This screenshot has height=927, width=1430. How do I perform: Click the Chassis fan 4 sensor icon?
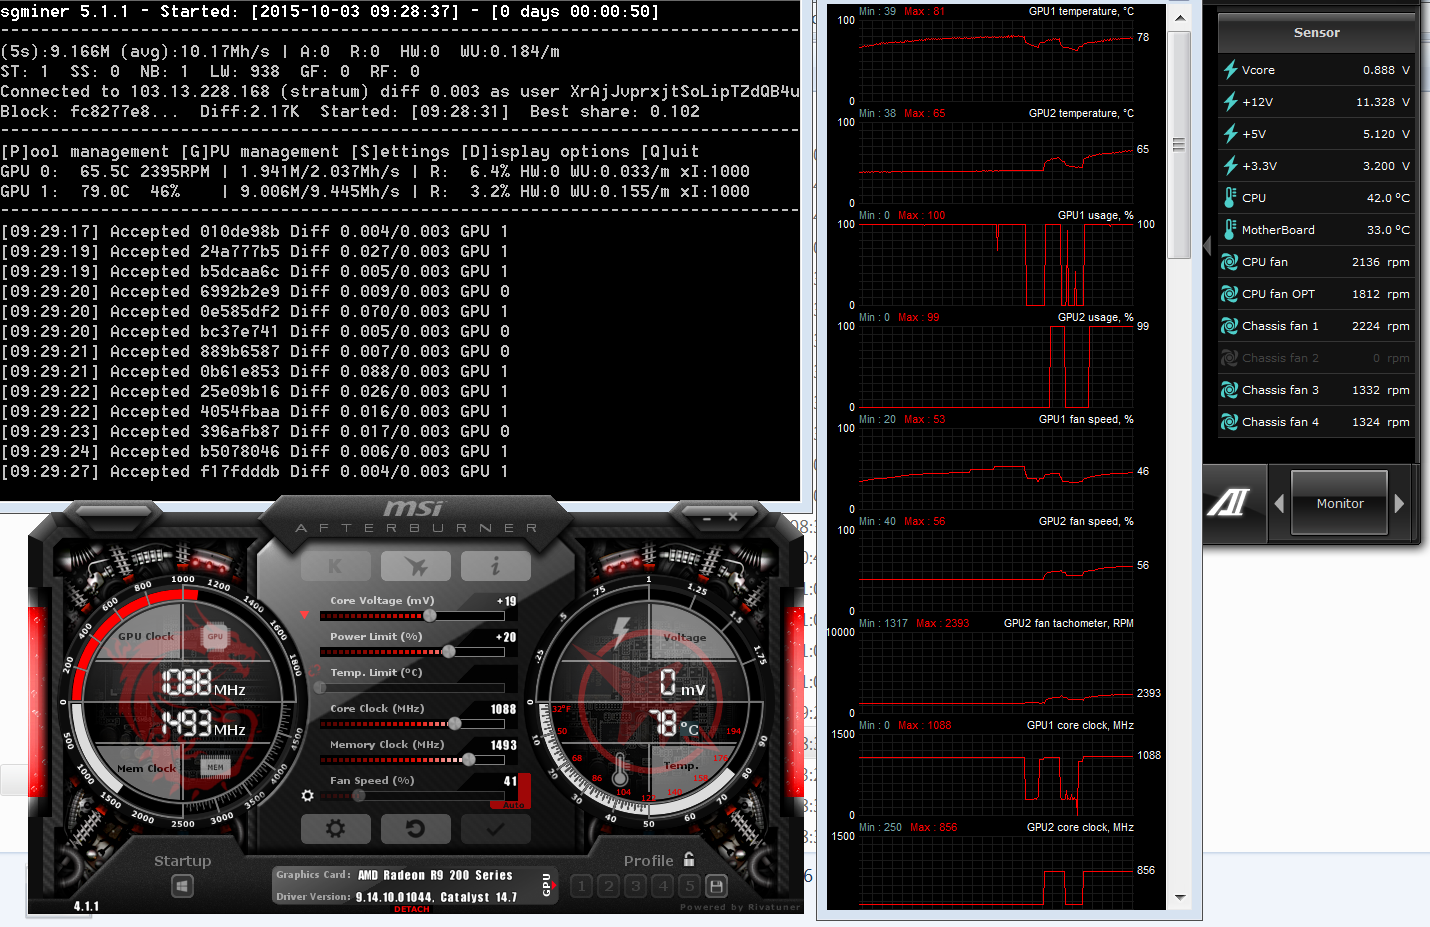pyautogui.click(x=1230, y=422)
